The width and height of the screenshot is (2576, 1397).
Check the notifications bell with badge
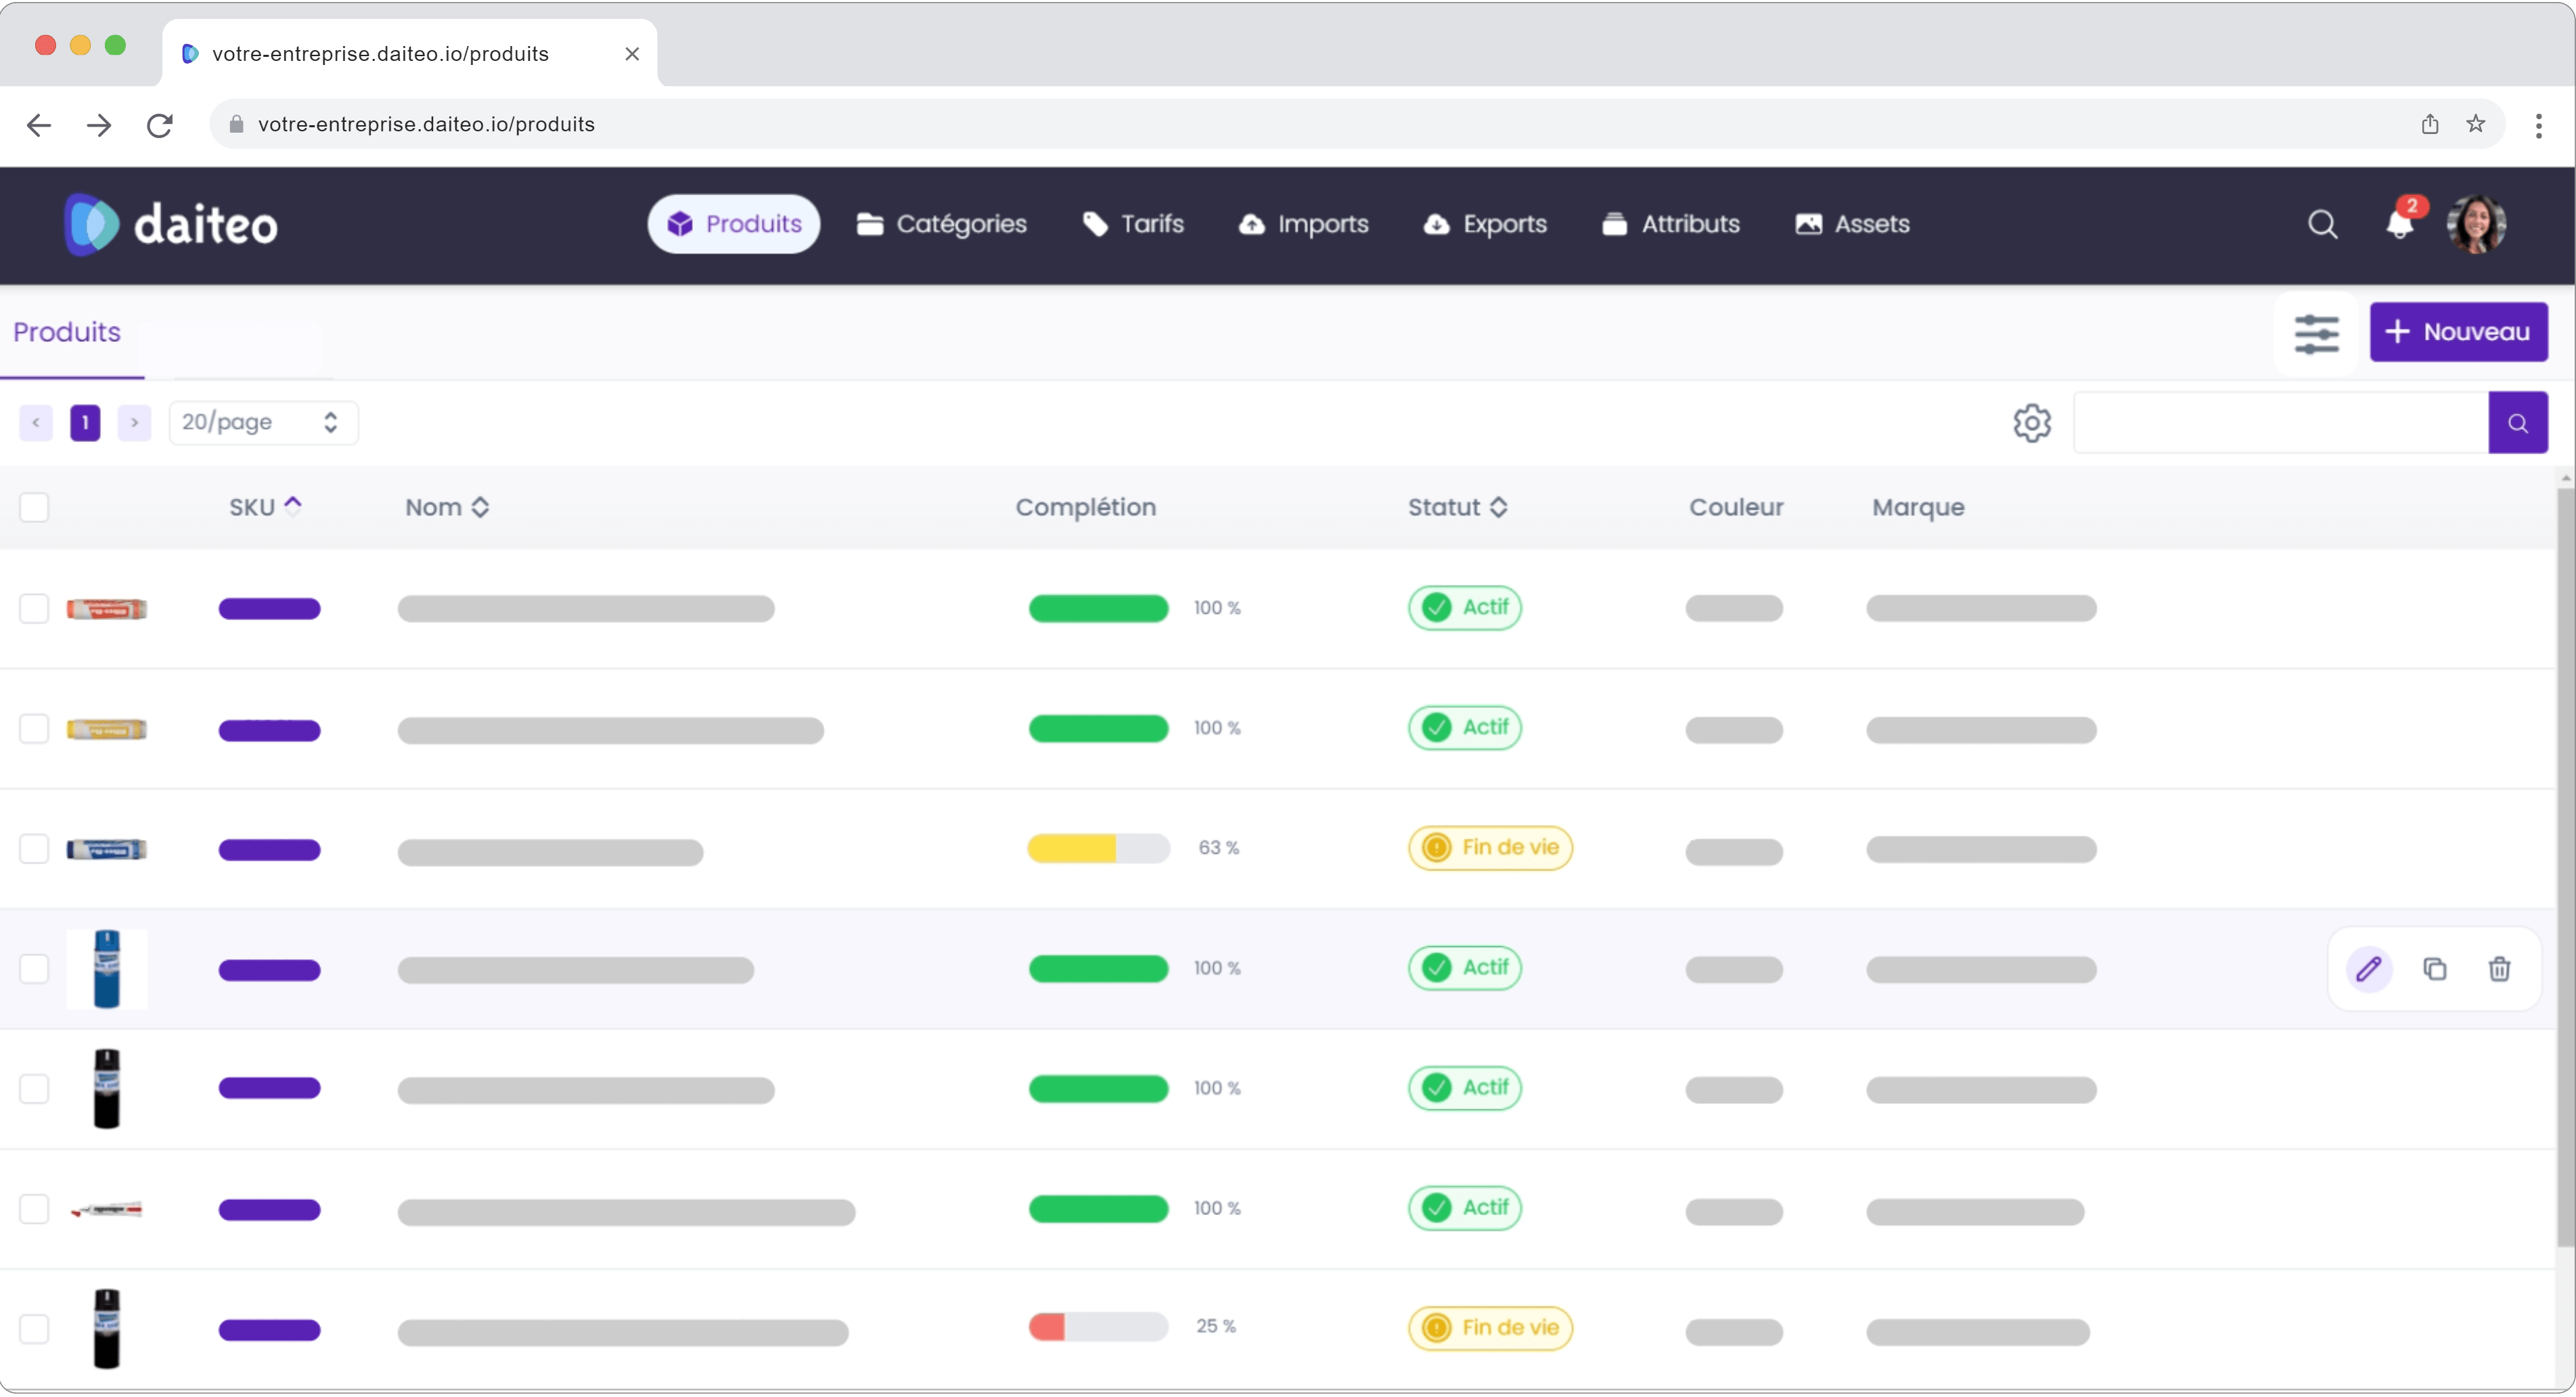pos(2401,224)
